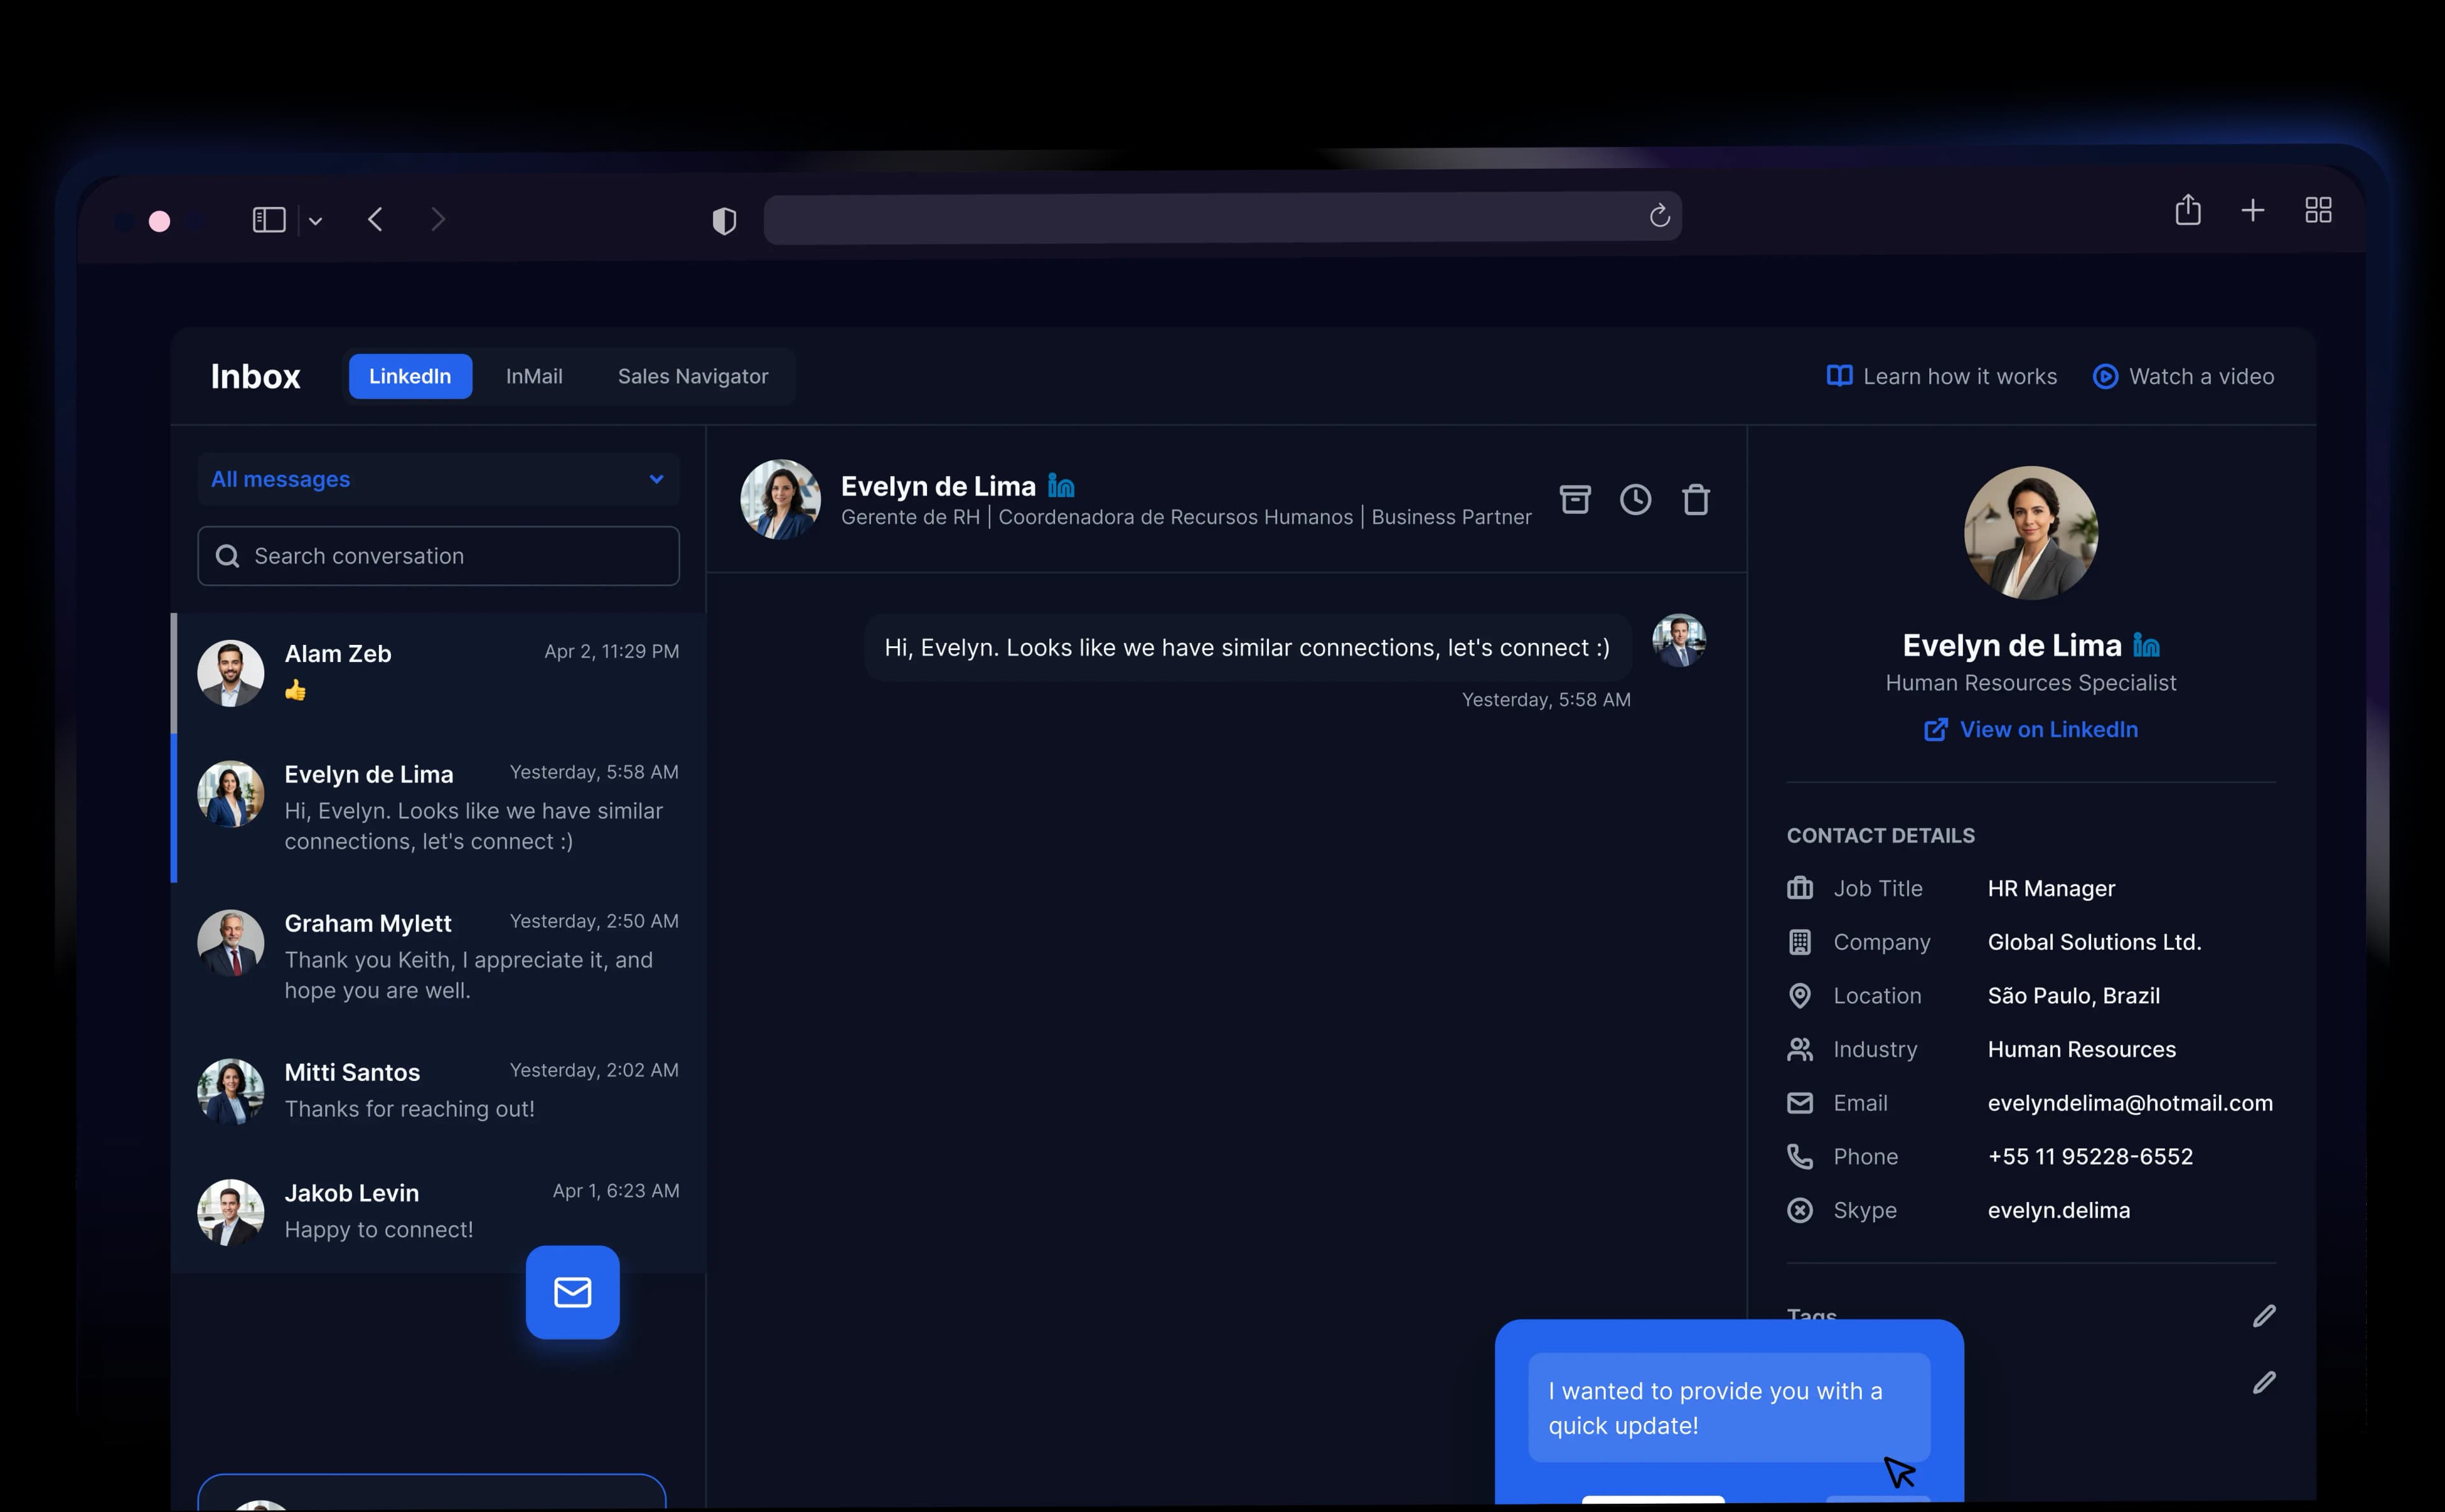Click the browser reload icon
Viewport: 2445px width, 1512px height.
pos(1659,216)
